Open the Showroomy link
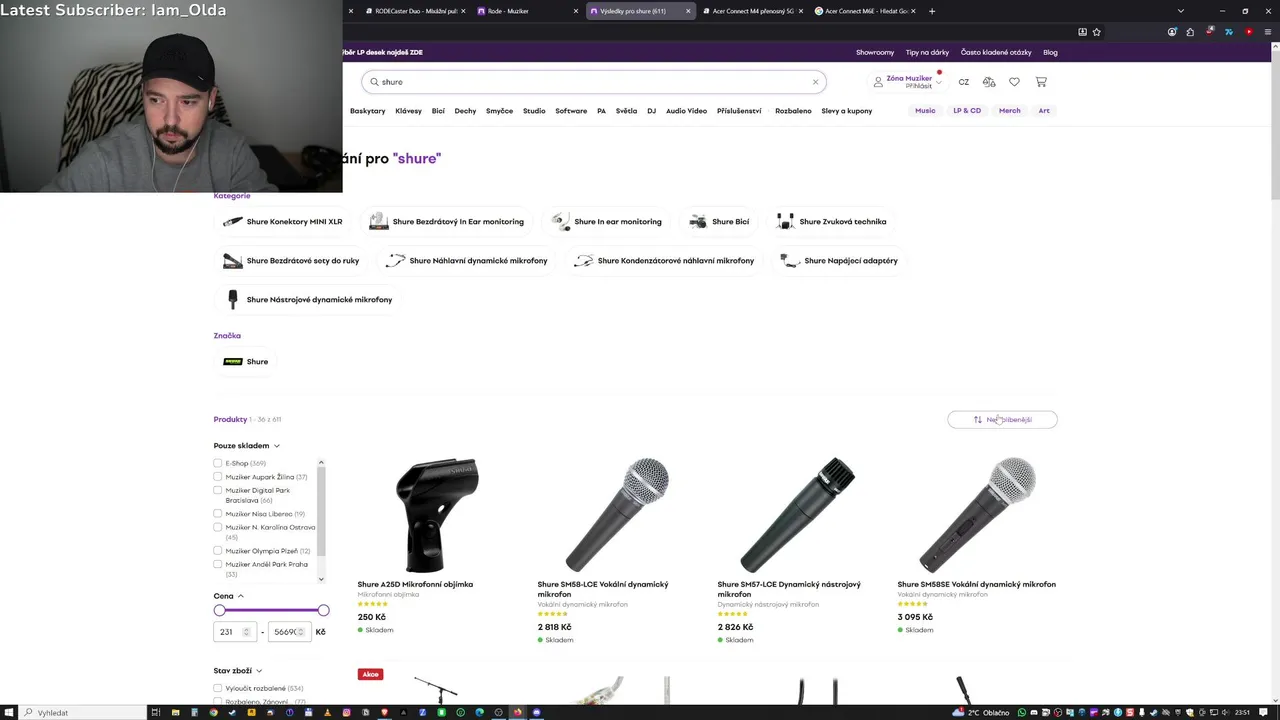The width and height of the screenshot is (1280, 720). point(875,52)
